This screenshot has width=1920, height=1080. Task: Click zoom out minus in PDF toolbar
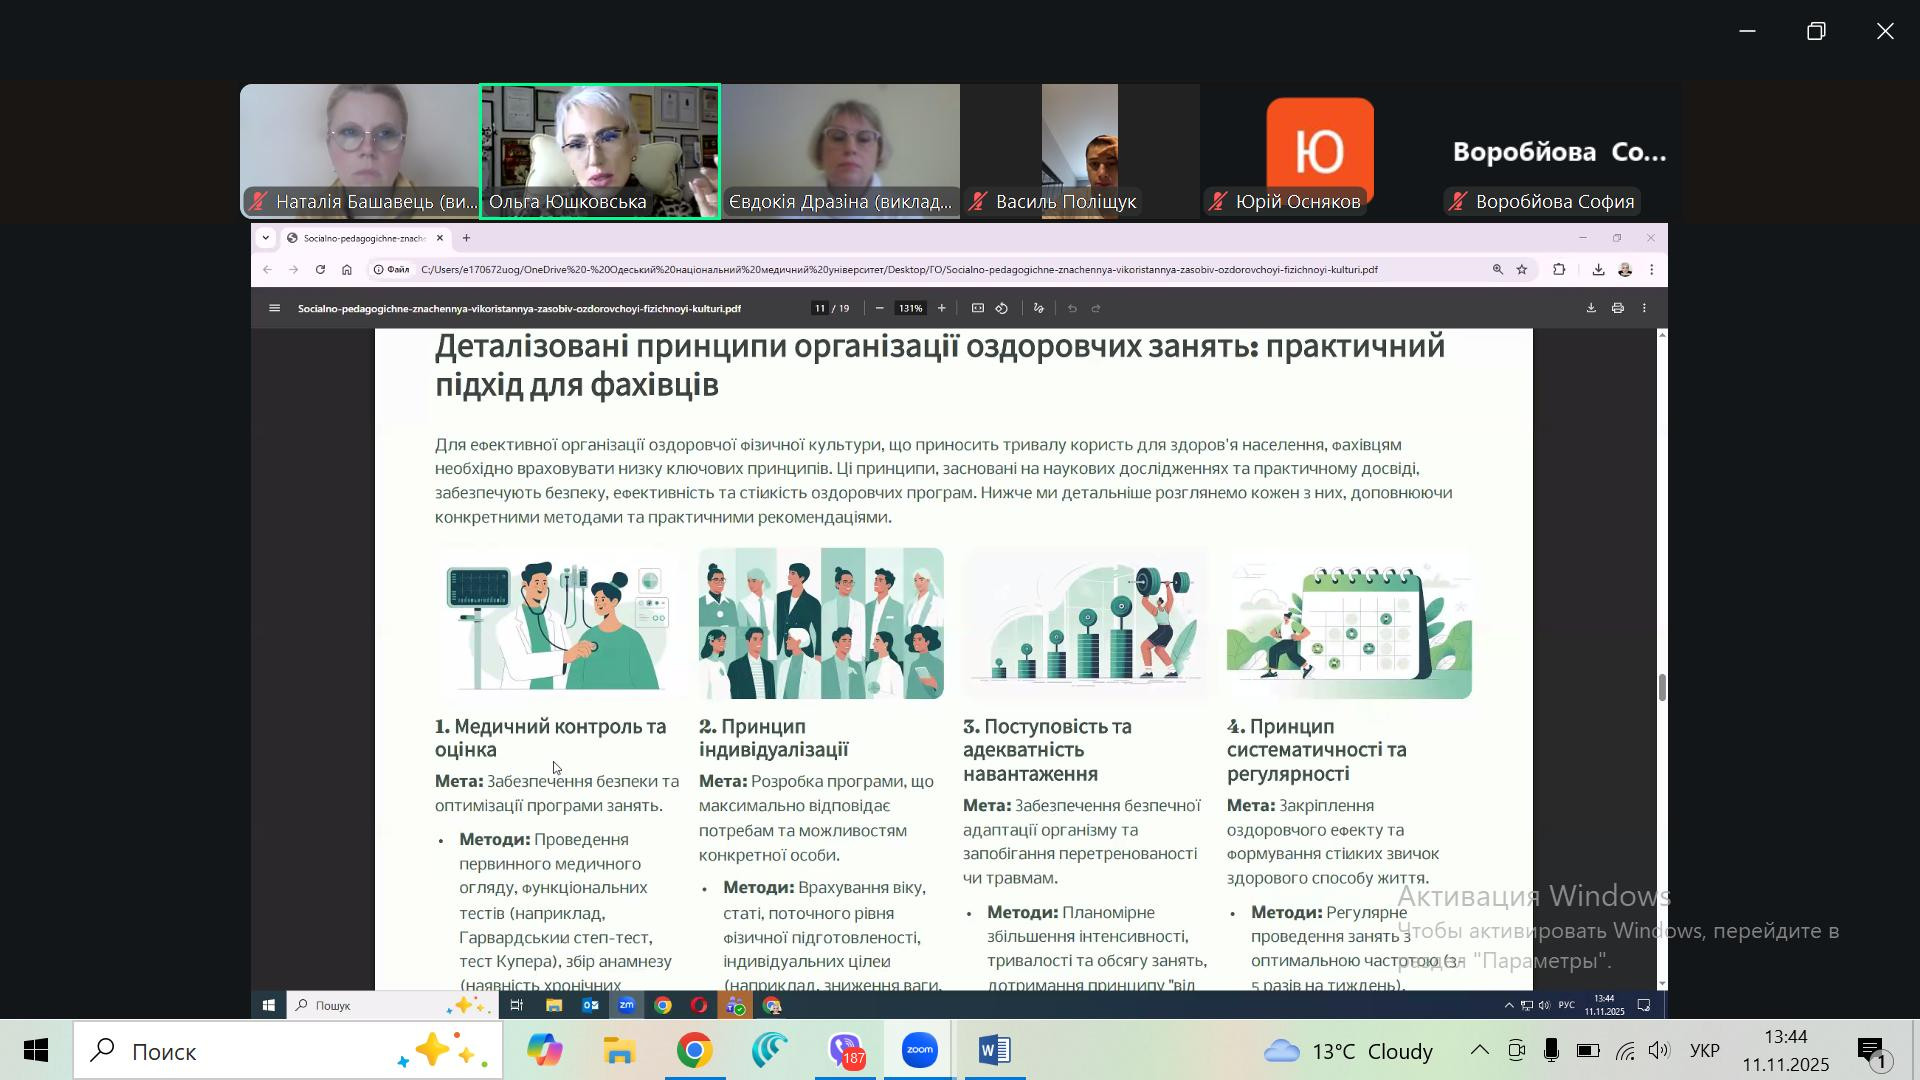coord(879,309)
